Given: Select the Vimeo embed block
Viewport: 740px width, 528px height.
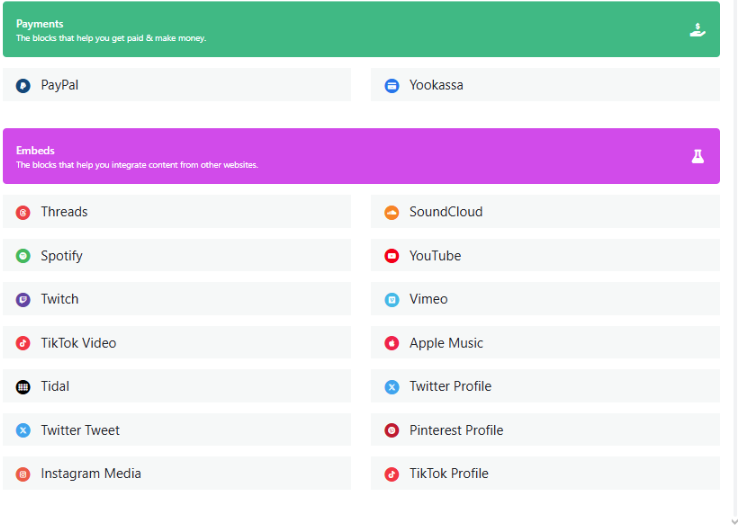Looking at the screenshot, I should [545, 299].
